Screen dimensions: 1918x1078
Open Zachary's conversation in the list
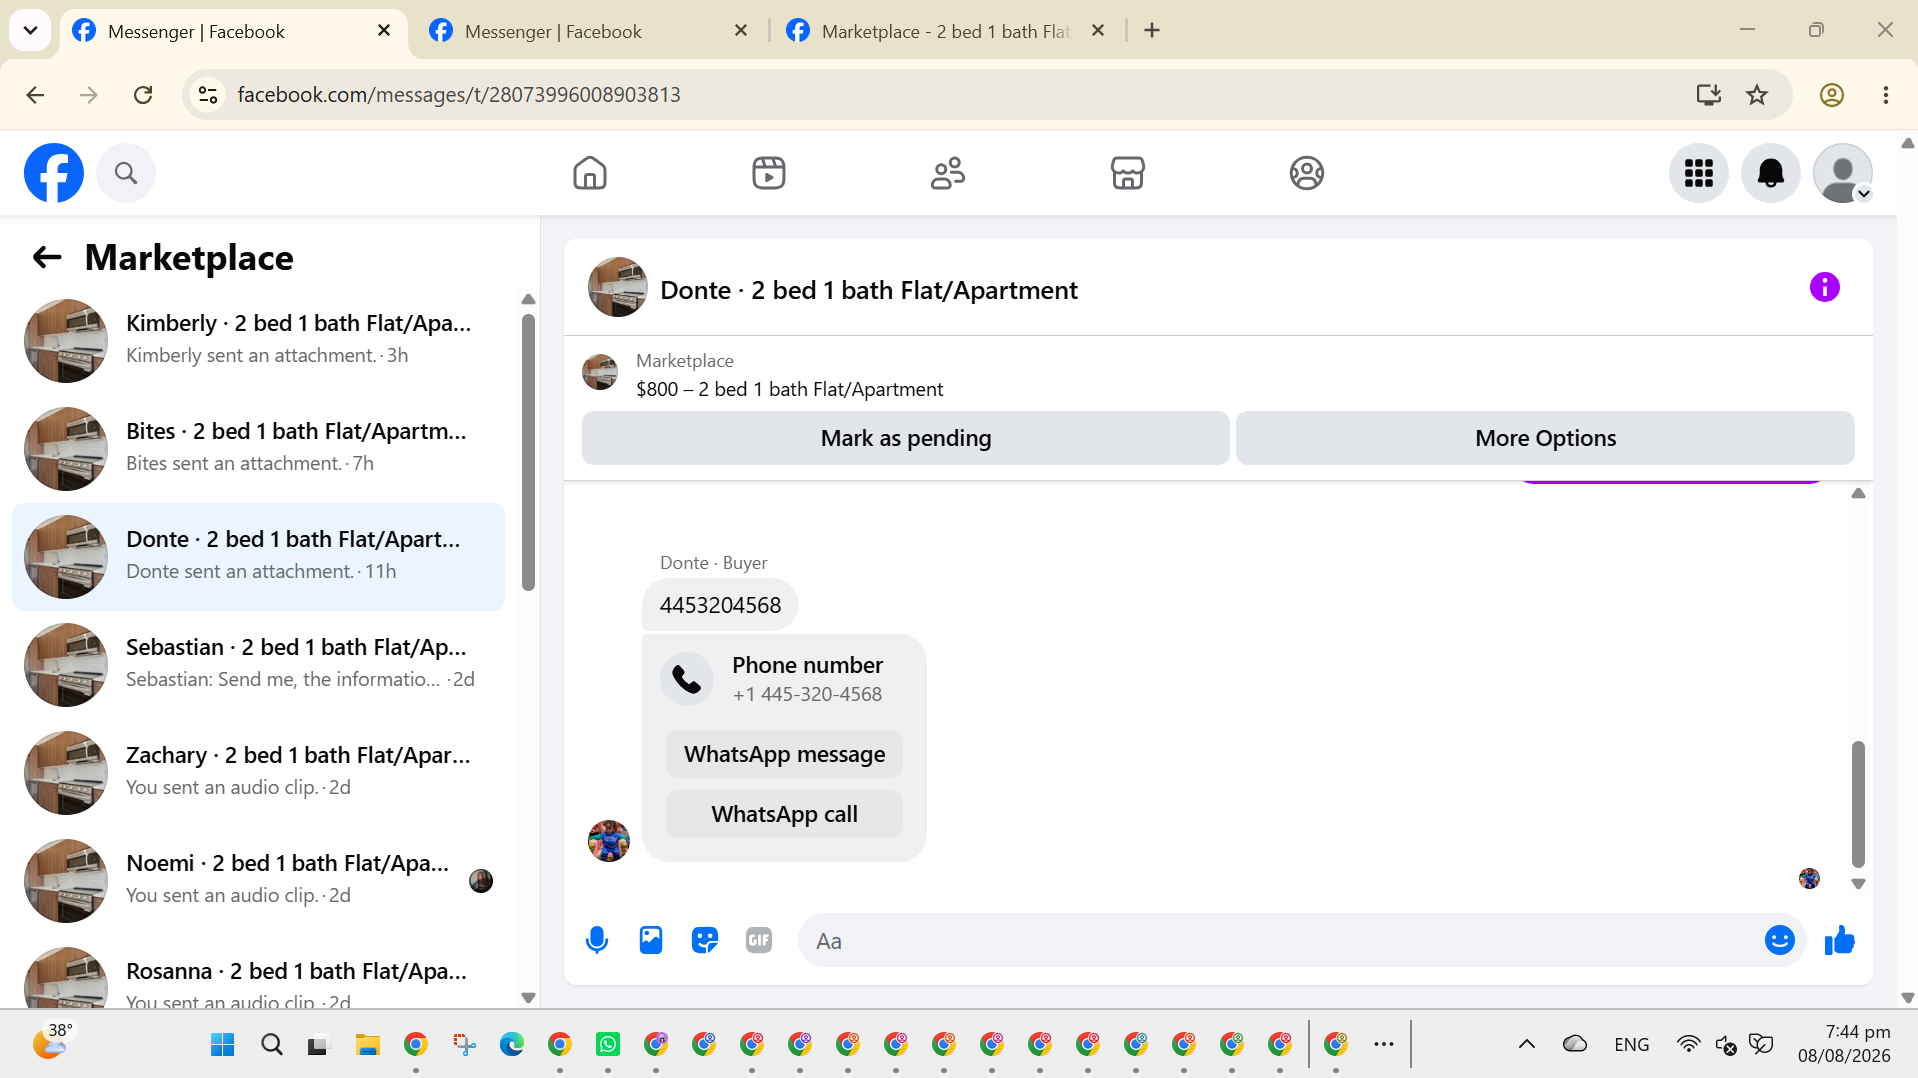[x=258, y=772]
